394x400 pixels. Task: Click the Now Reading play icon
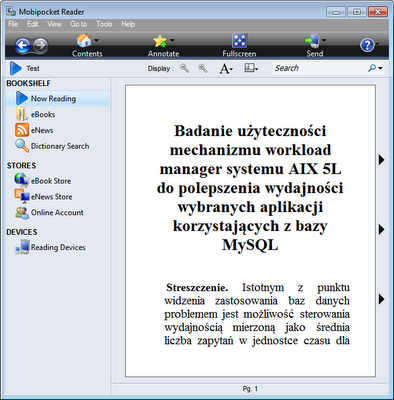point(21,99)
